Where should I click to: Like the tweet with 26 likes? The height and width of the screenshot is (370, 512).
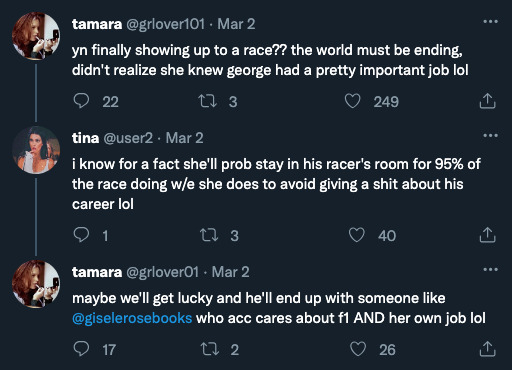tap(358, 349)
